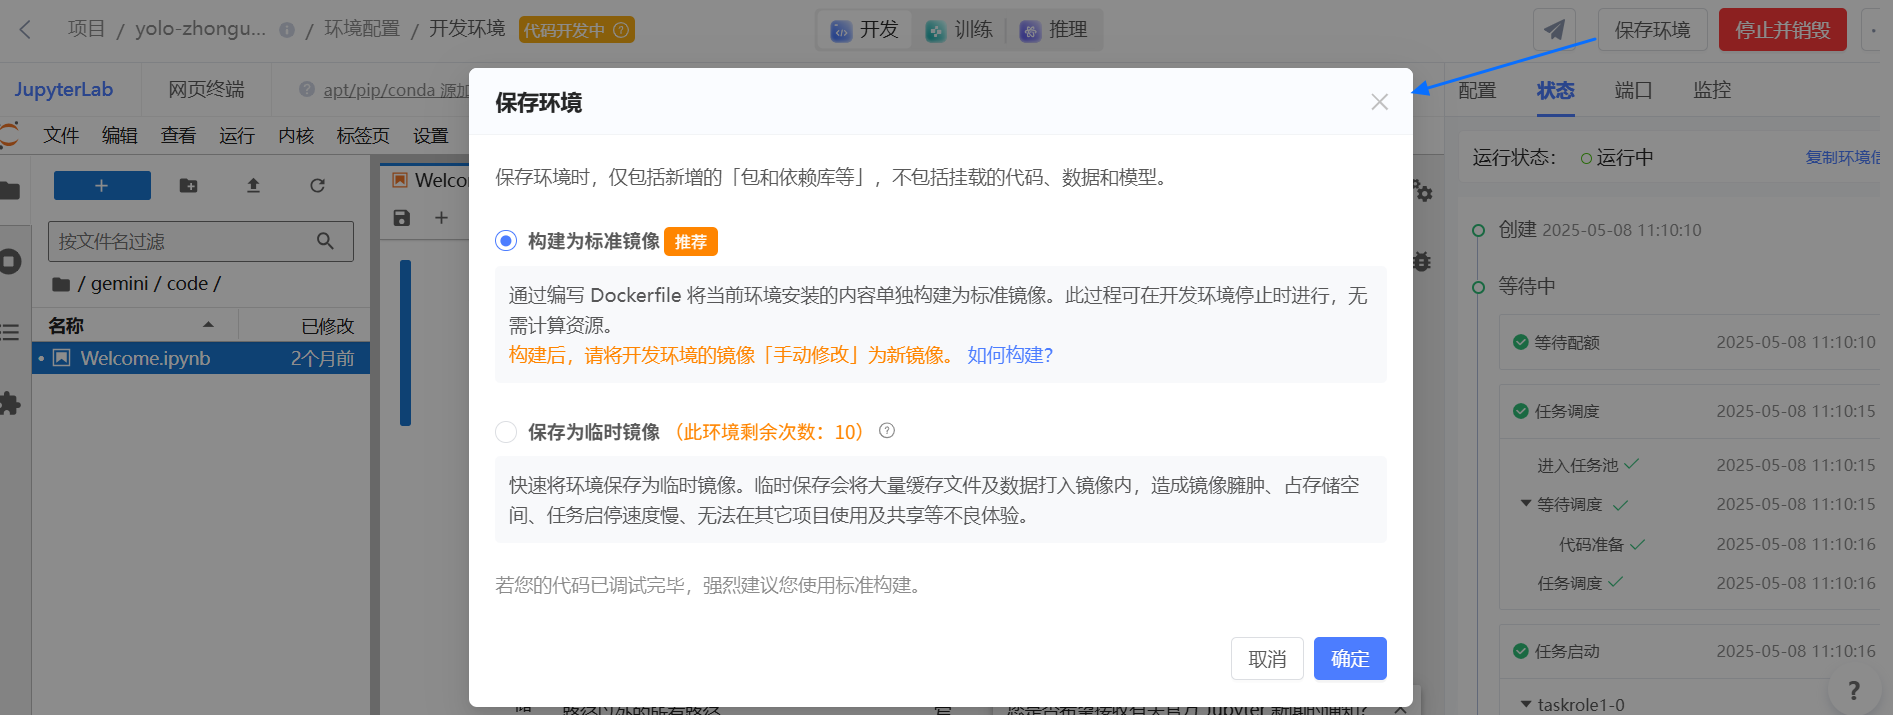Click the new folder icon

188,186
